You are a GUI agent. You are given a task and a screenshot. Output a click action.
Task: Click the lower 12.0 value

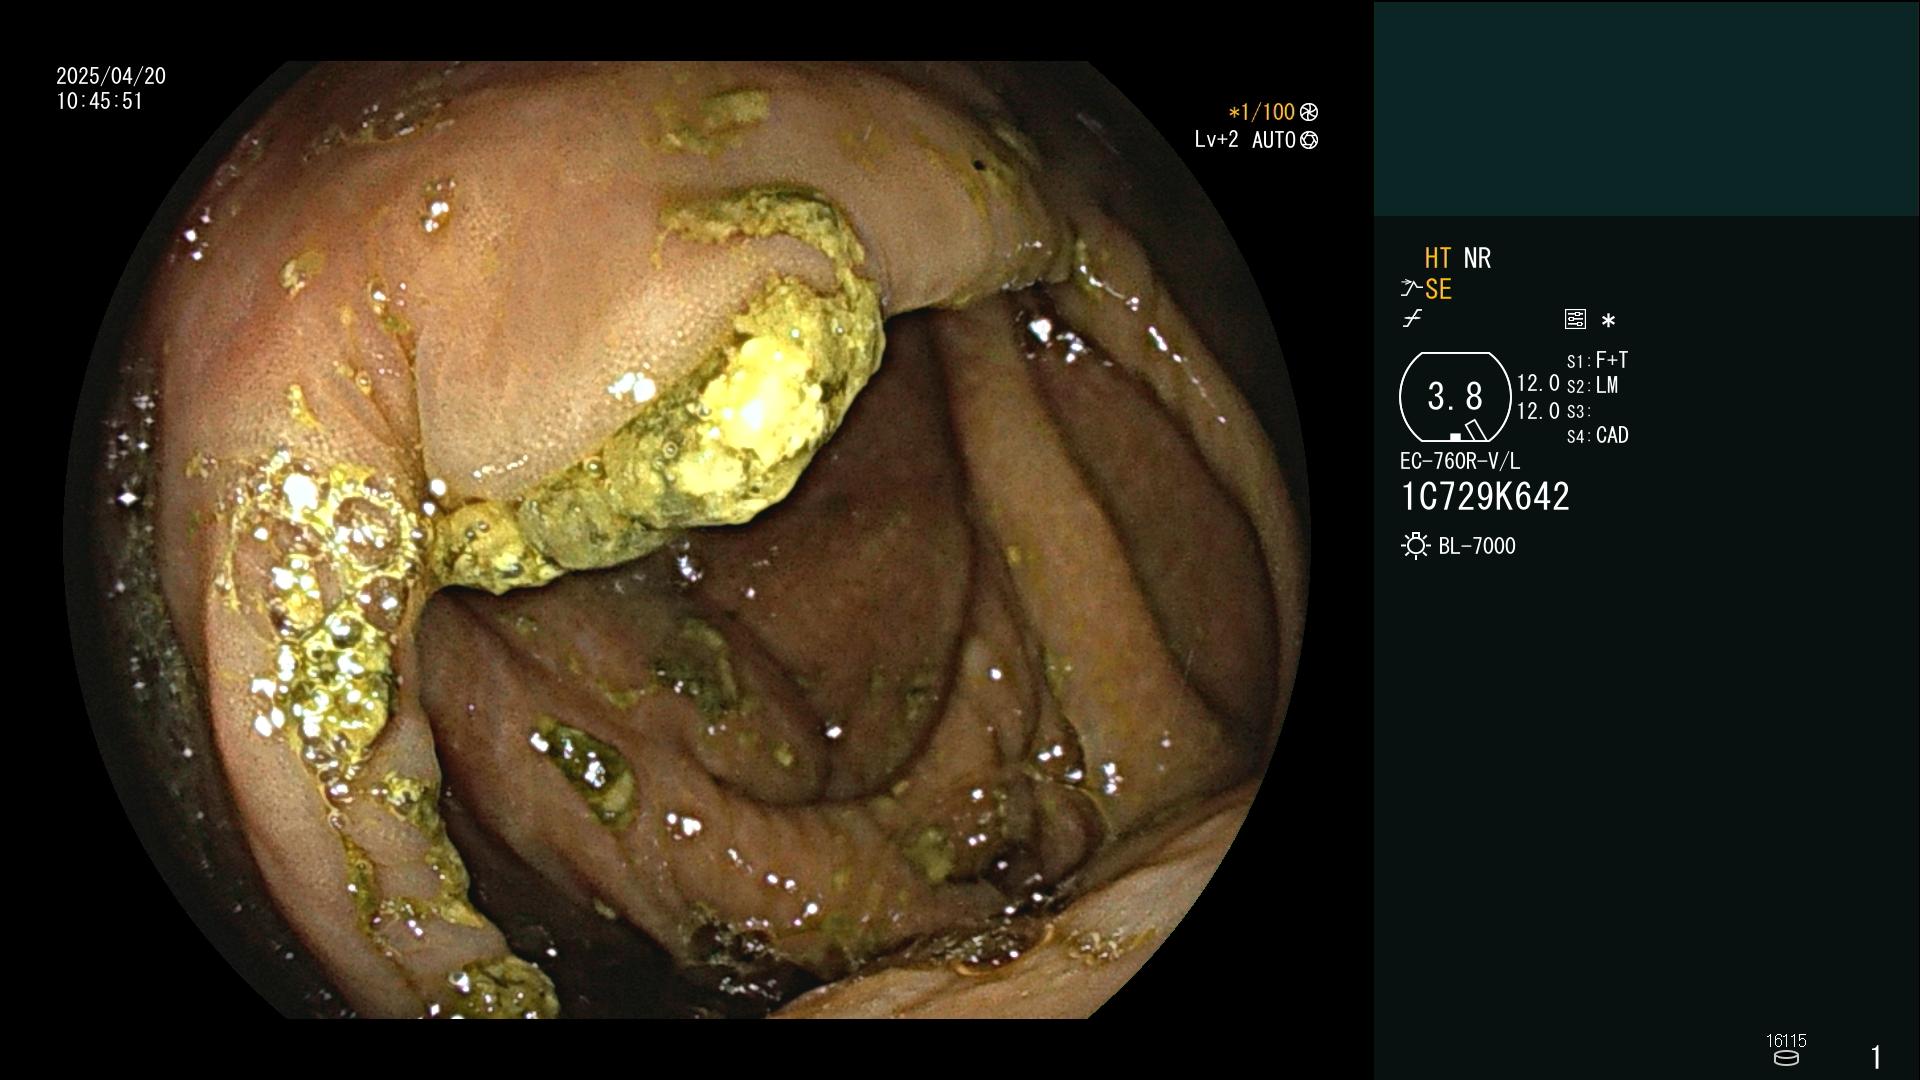(x=1538, y=411)
